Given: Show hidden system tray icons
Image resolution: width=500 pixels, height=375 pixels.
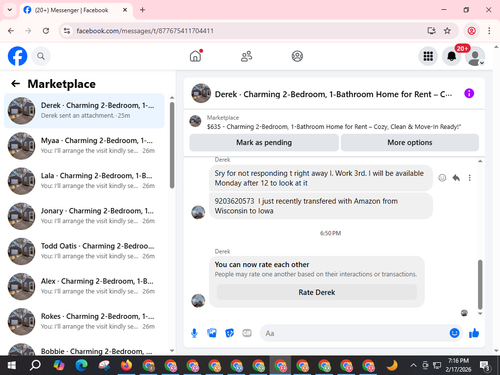Looking at the screenshot, I should coord(413,366).
